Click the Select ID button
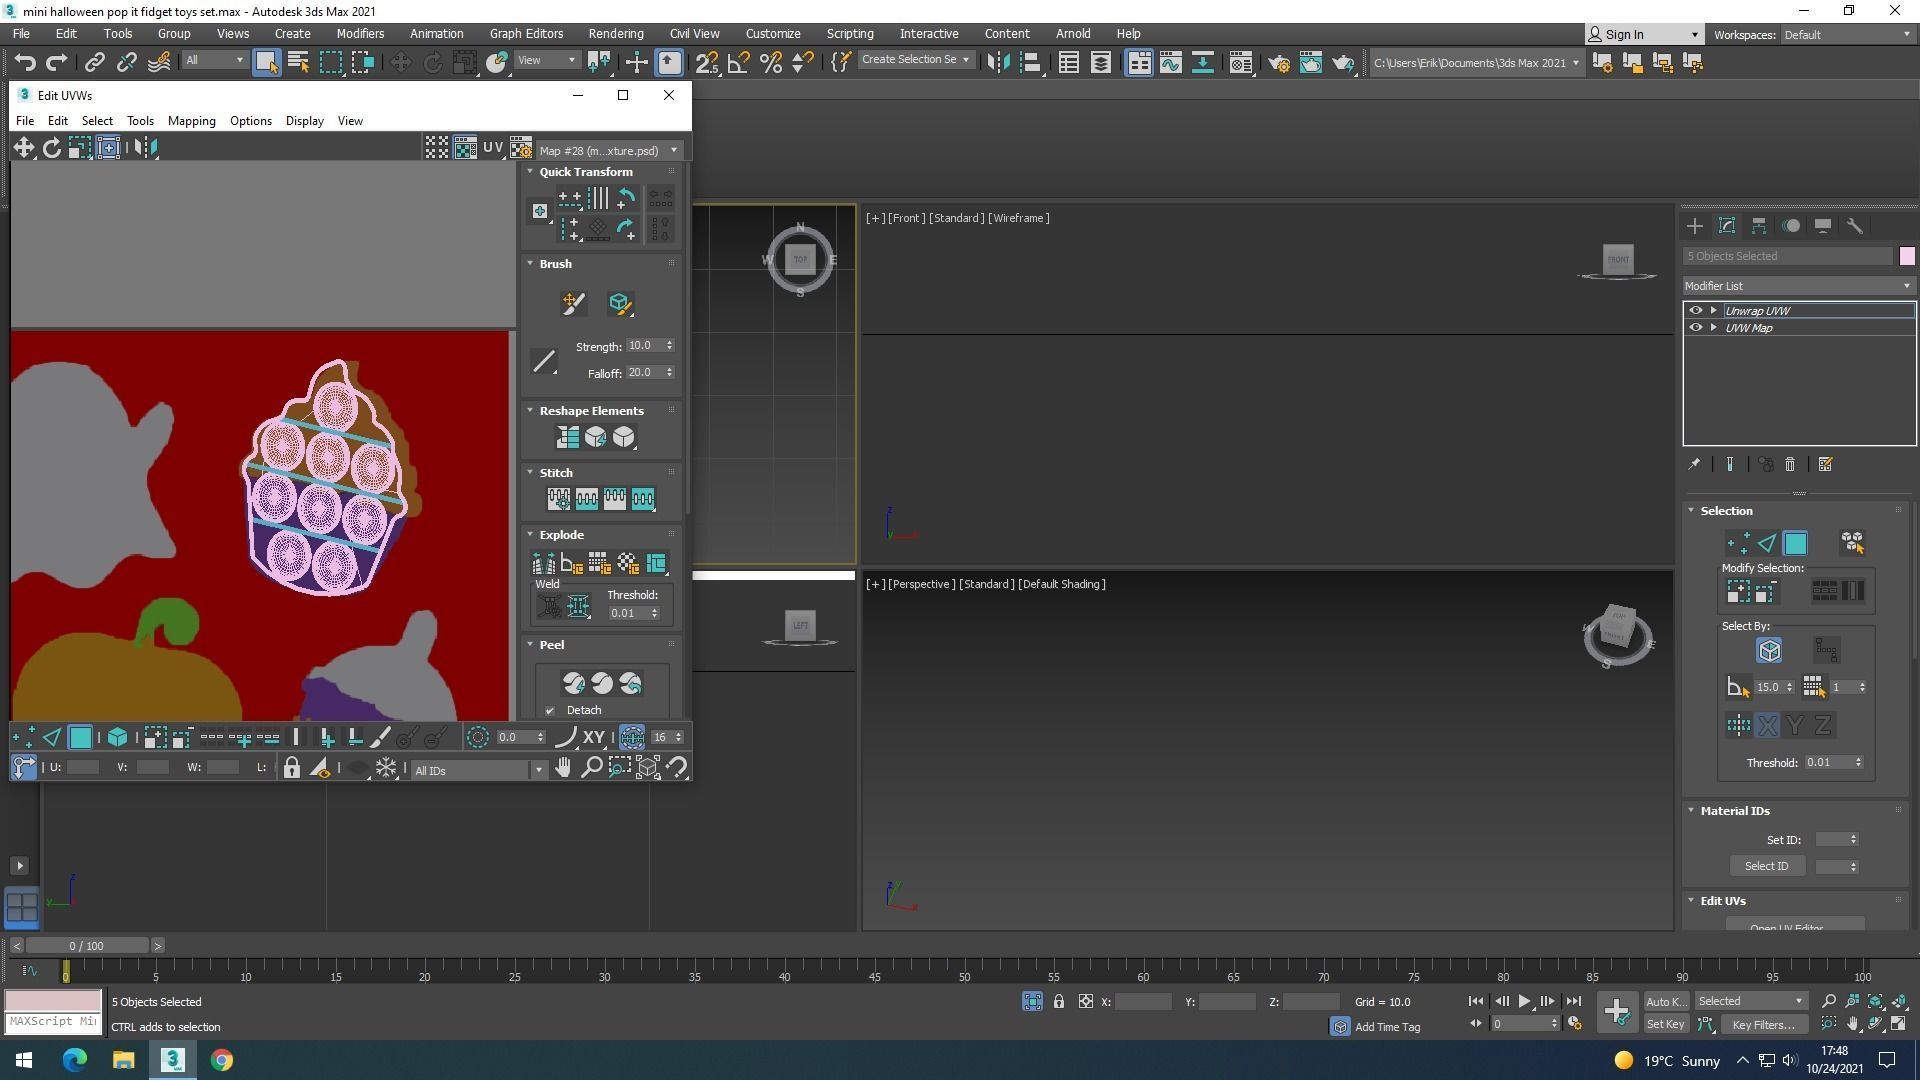The height and width of the screenshot is (1080, 1920). pos(1766,866)
